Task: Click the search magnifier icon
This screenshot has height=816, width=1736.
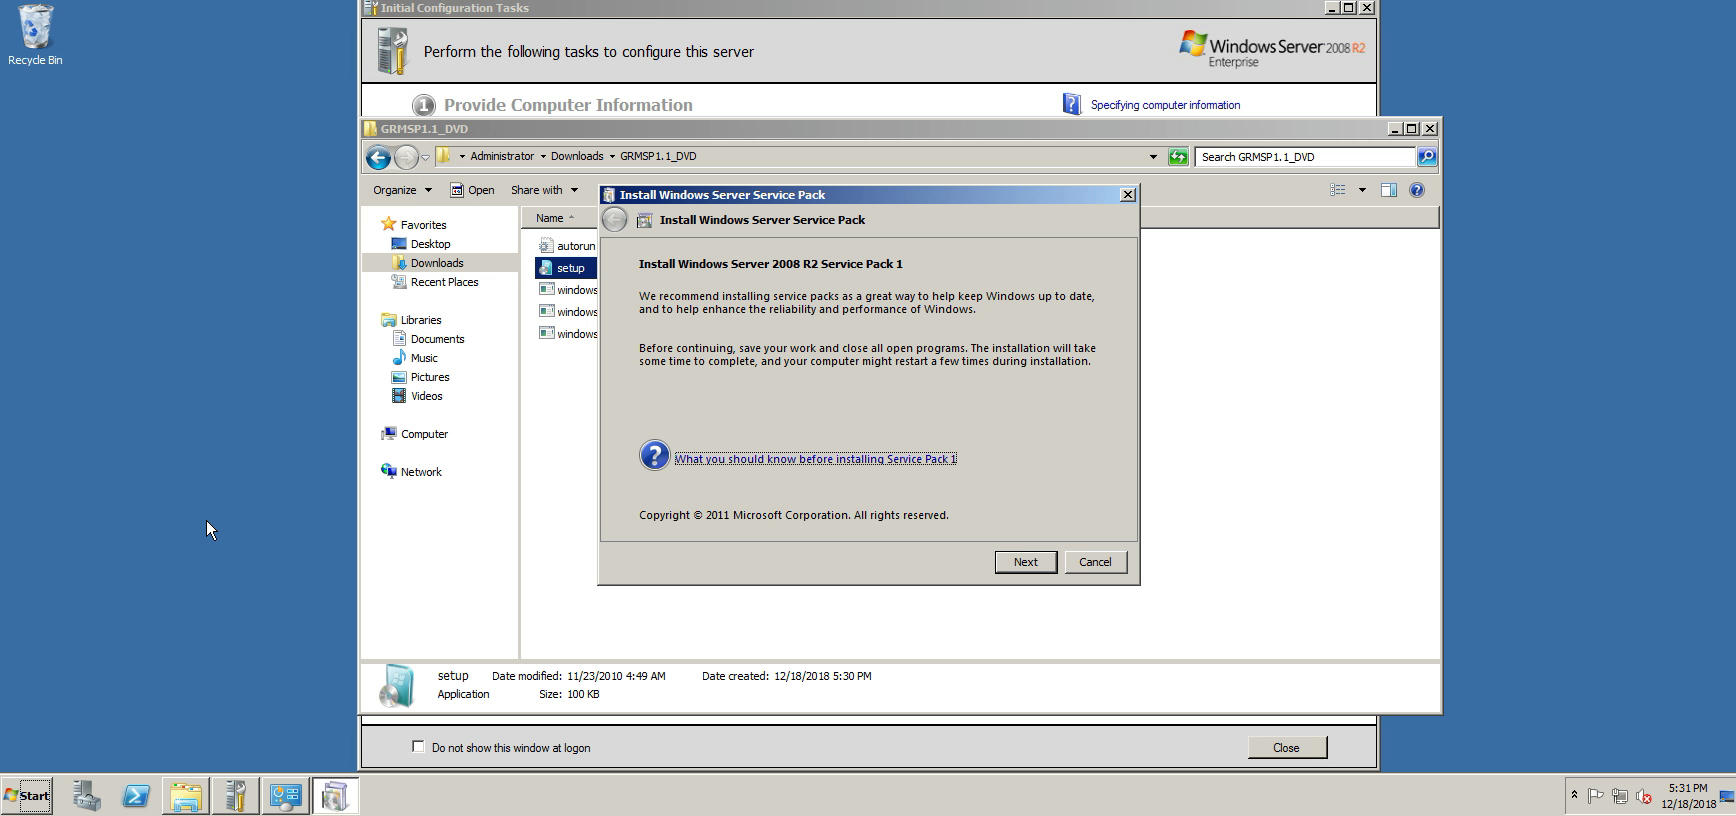Action: pyautogui.click(x=1427, y=157)
